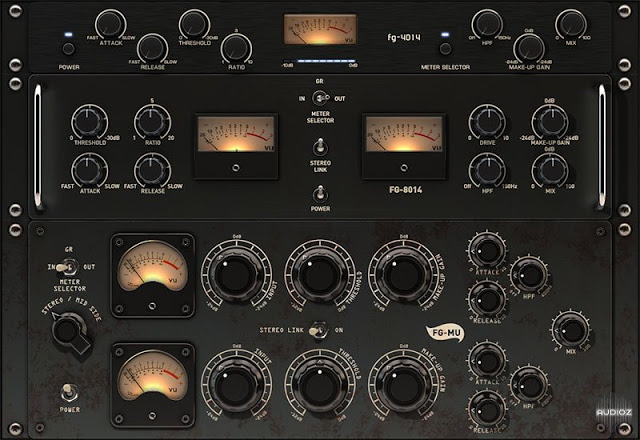Flip the FG-8014 IN/GR/OUT Meter Selector switch

[x=320, y=98]
